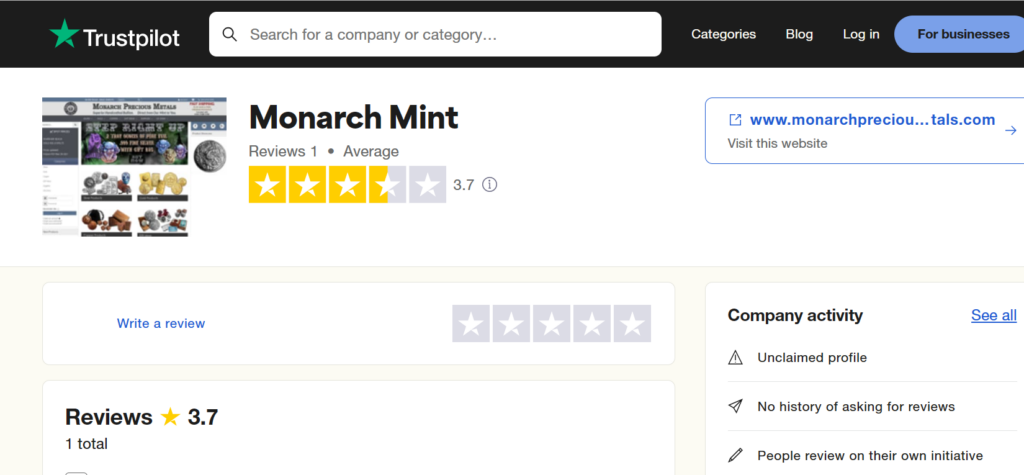Open See all company activity
This screenshot has width=1024, height=475.
tap(993, 316)
